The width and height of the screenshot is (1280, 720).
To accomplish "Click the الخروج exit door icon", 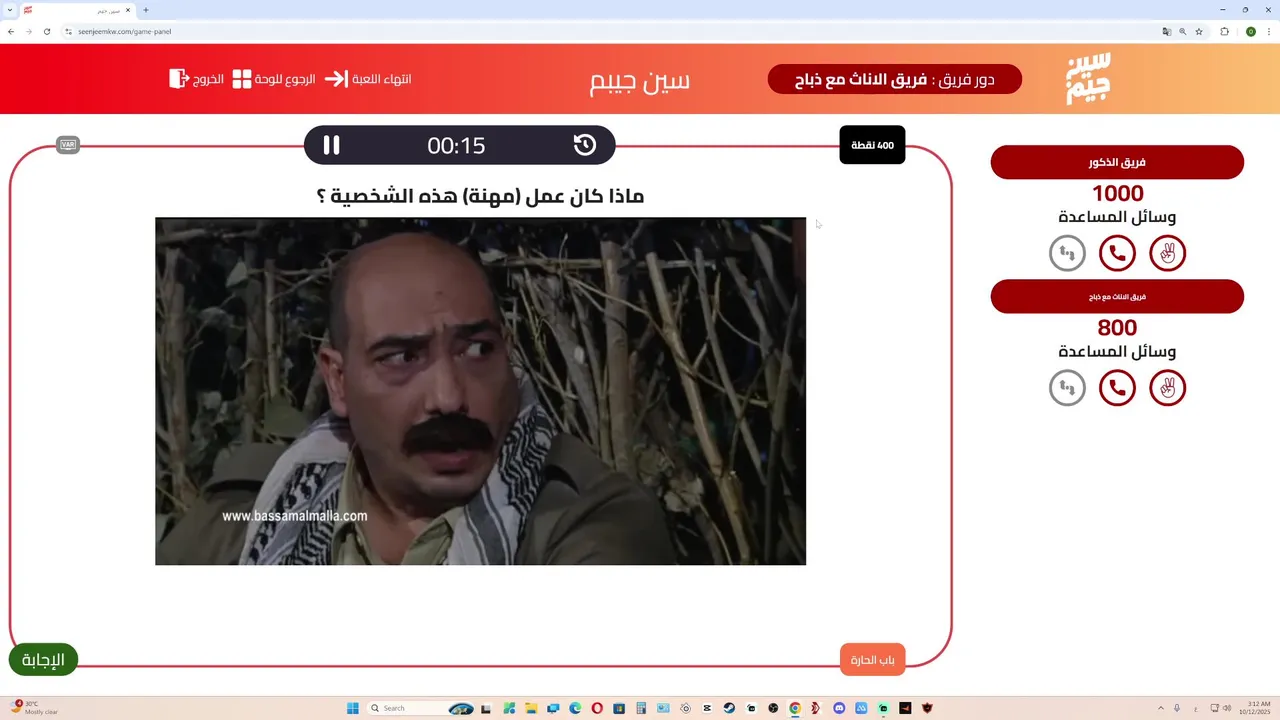I will point(178,78).
